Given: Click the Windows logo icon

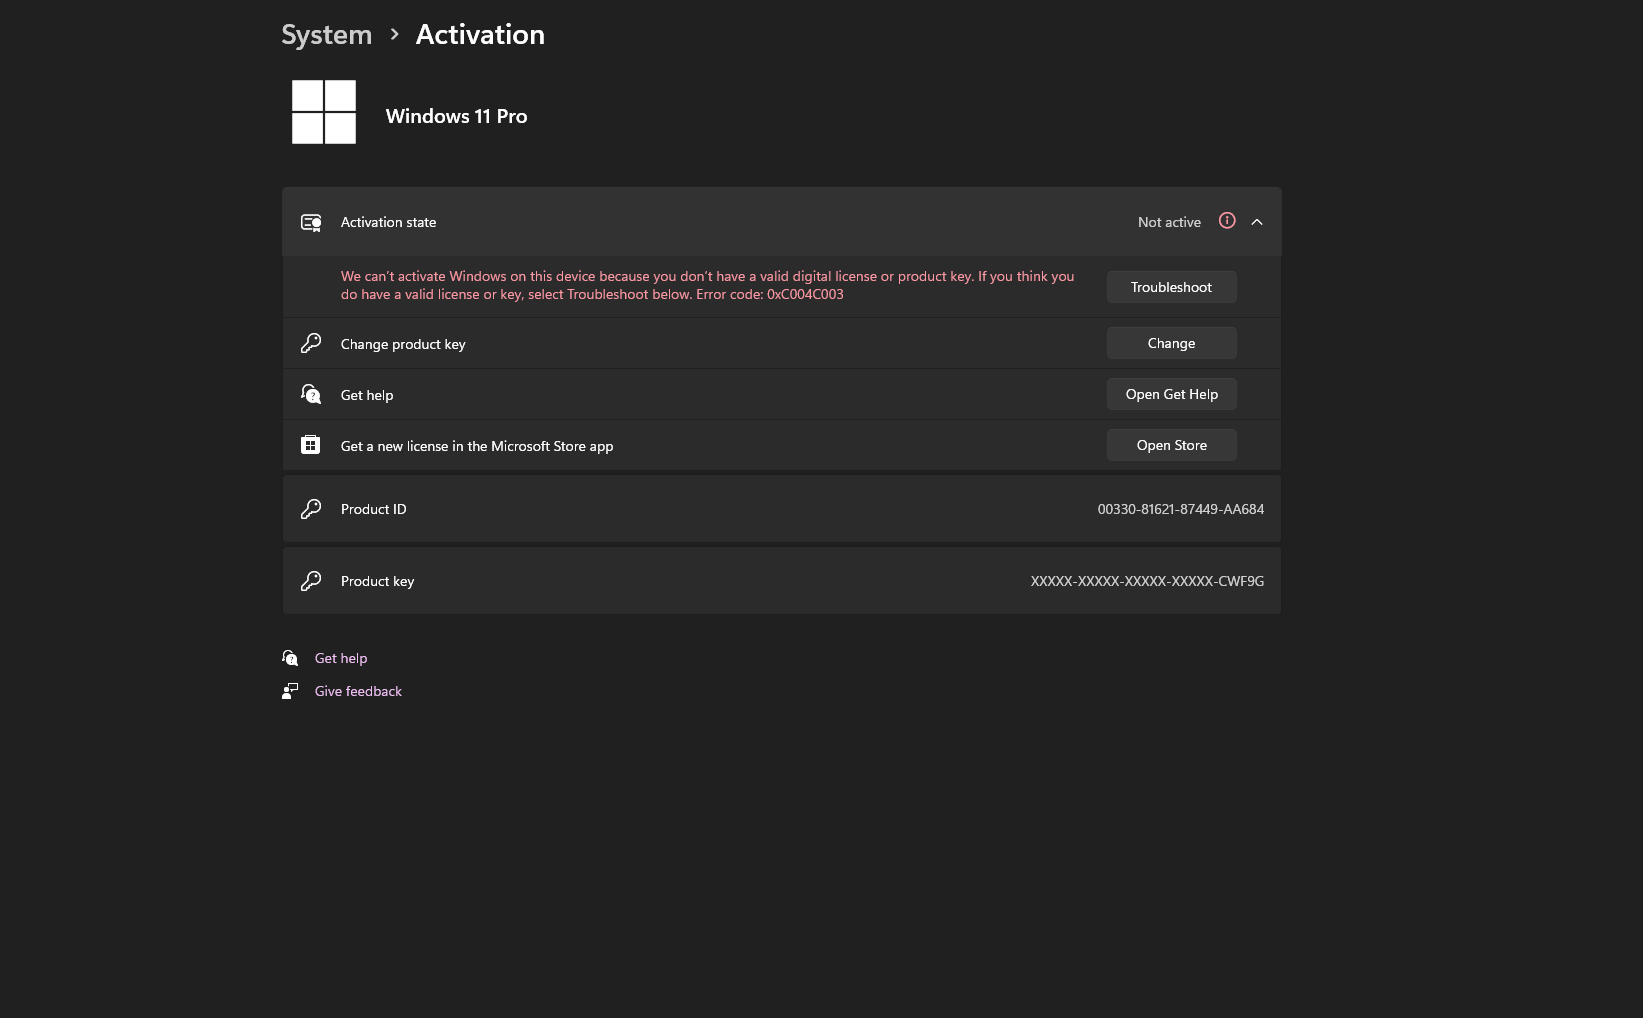Looking at the screenshot, I should 324,112.
